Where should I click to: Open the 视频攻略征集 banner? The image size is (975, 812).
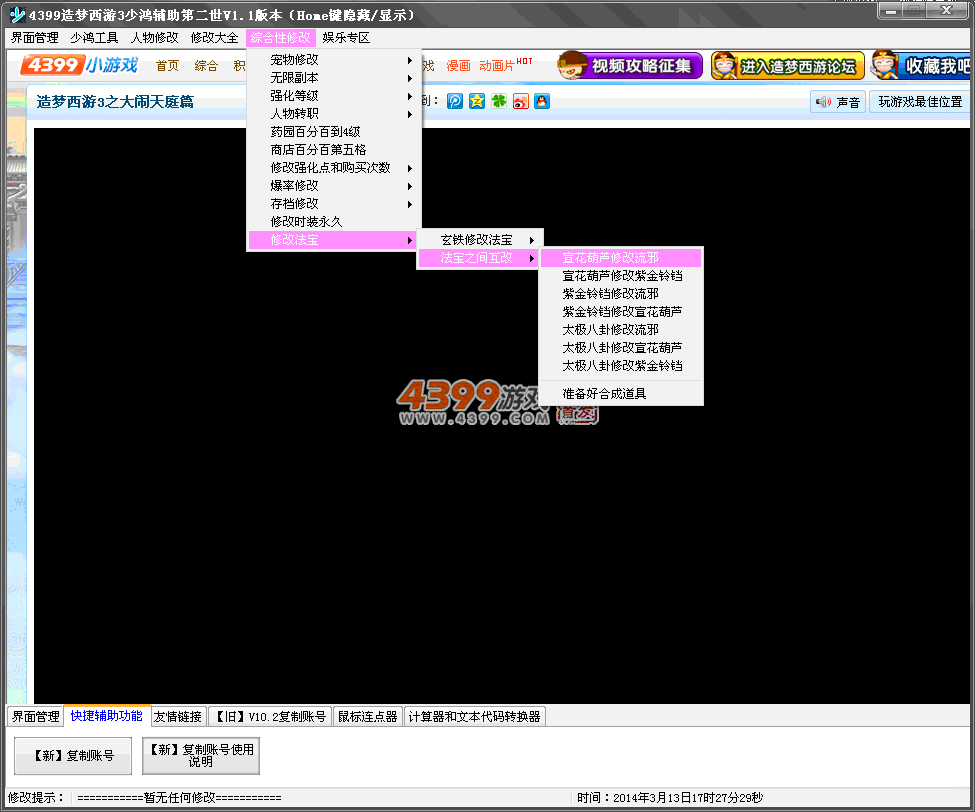[x=630, y=65]
